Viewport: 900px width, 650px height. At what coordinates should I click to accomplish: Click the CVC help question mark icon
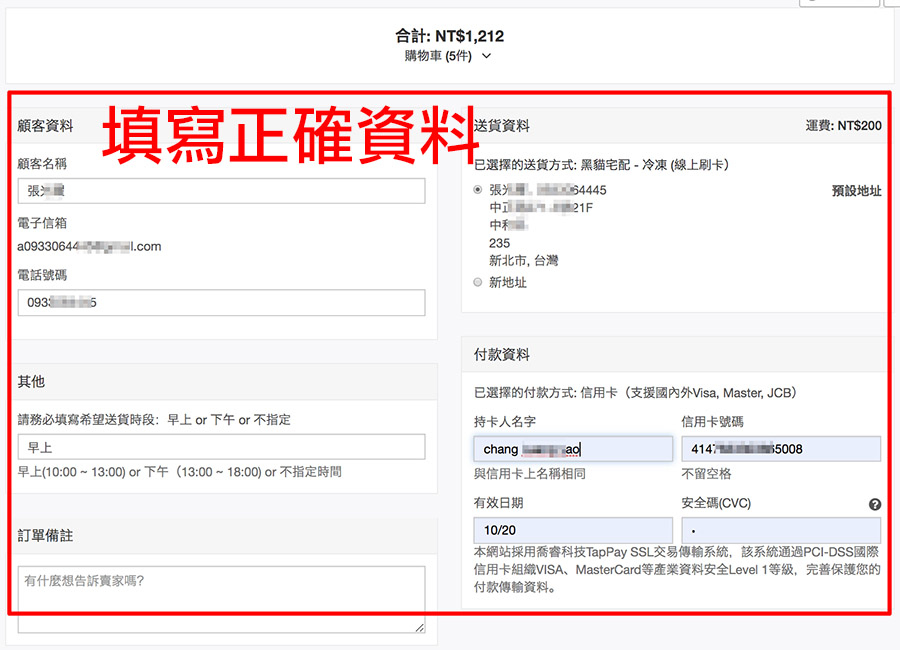point(875,505)
